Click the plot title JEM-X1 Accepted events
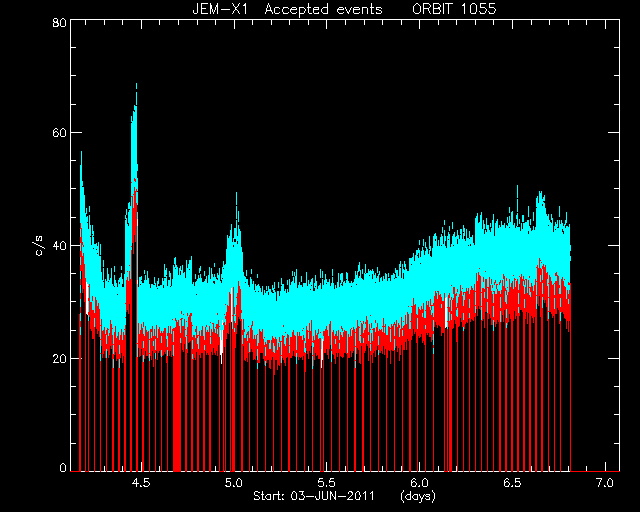The height and width of the screenshot is (512, 640). 287,9
